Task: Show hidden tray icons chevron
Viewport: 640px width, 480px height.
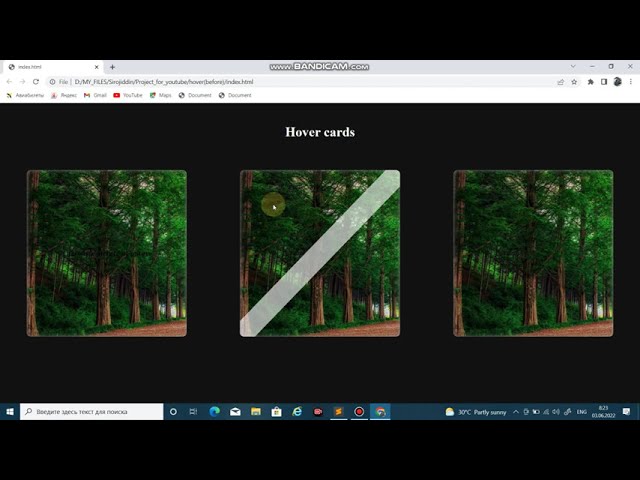Action: pos(516,412)
